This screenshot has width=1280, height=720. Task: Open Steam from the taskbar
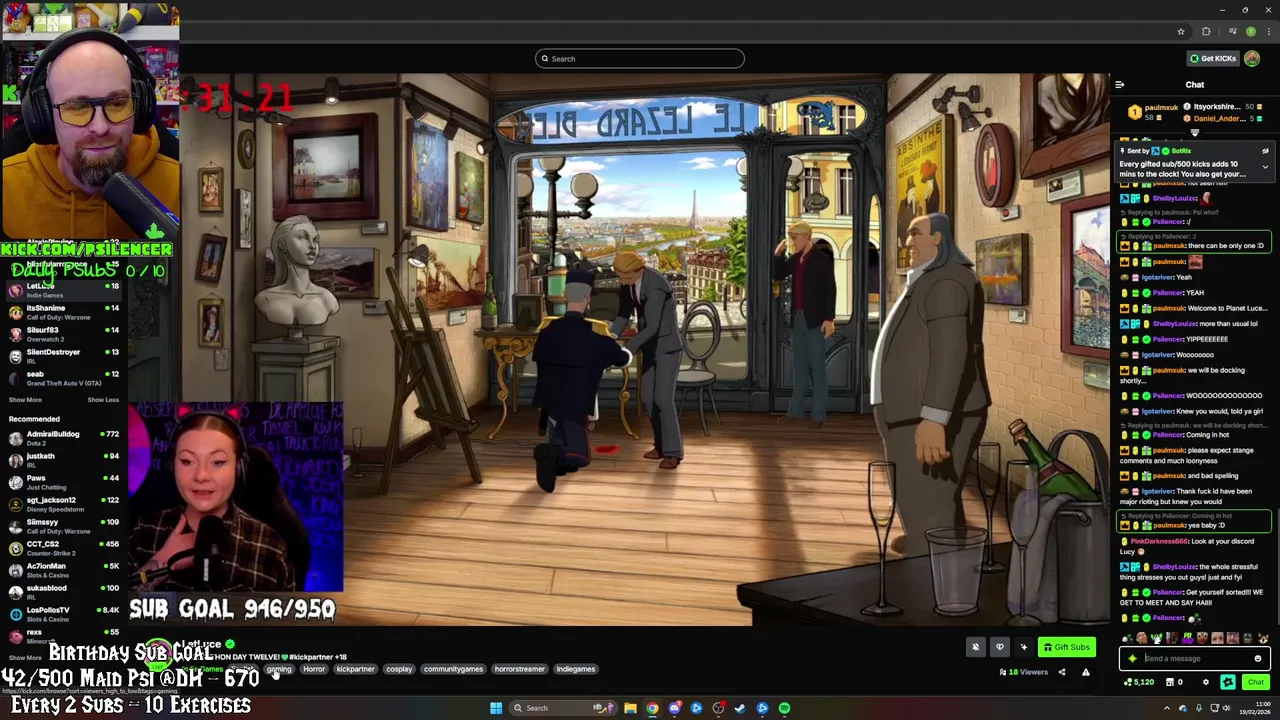[740, 708]
